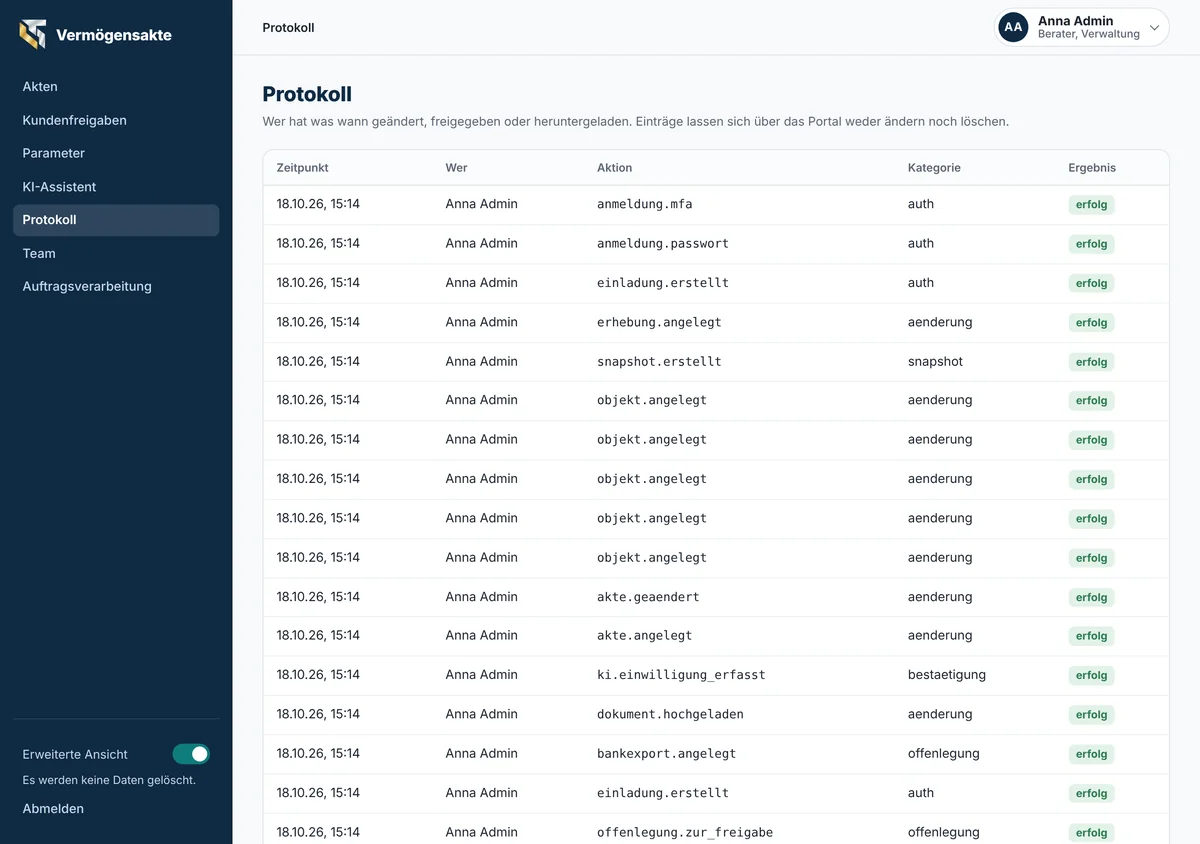Toggle the Erweiterte Ansicht switch
Image resolution: width=1200 pixels, height=844 pixels.
191,754
